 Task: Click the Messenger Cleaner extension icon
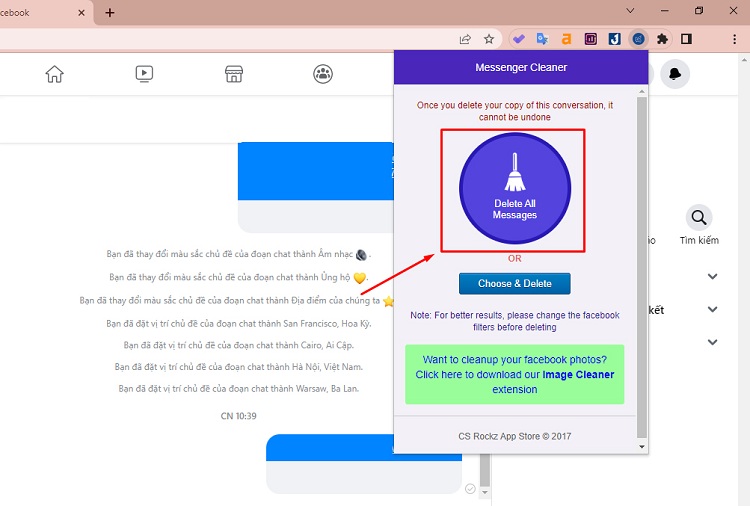pyautogui.click(x=639, y=39)
